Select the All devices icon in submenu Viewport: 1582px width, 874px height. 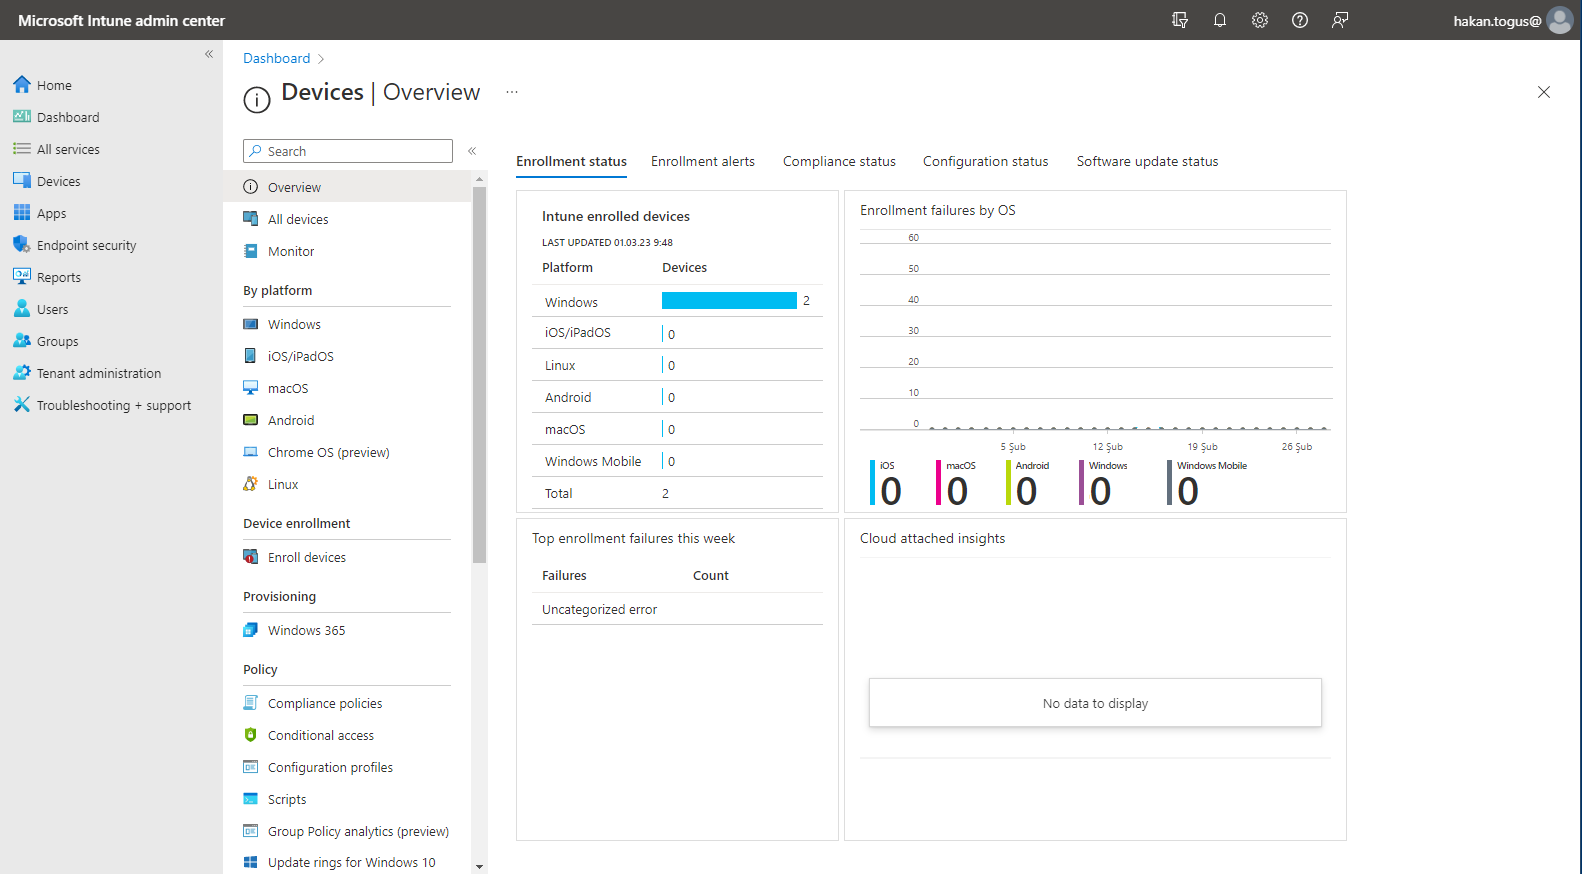coord(251,219)
